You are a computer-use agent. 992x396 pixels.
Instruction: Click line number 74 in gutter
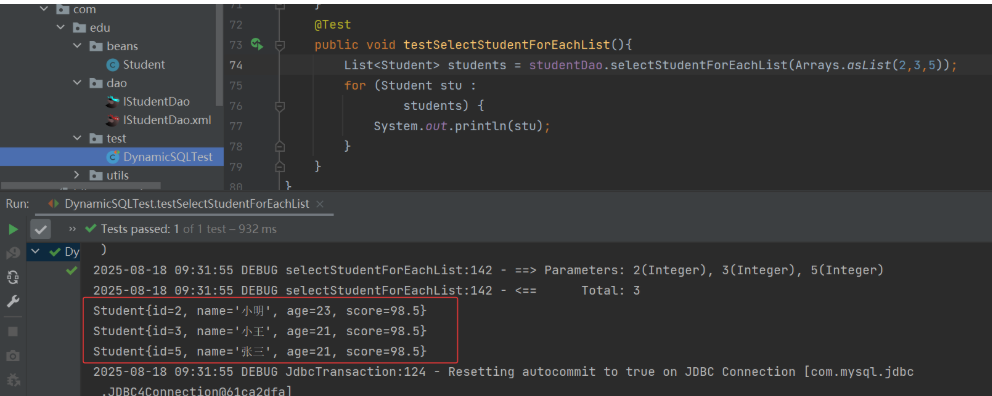pyautogui.click(x=235, y=65)
